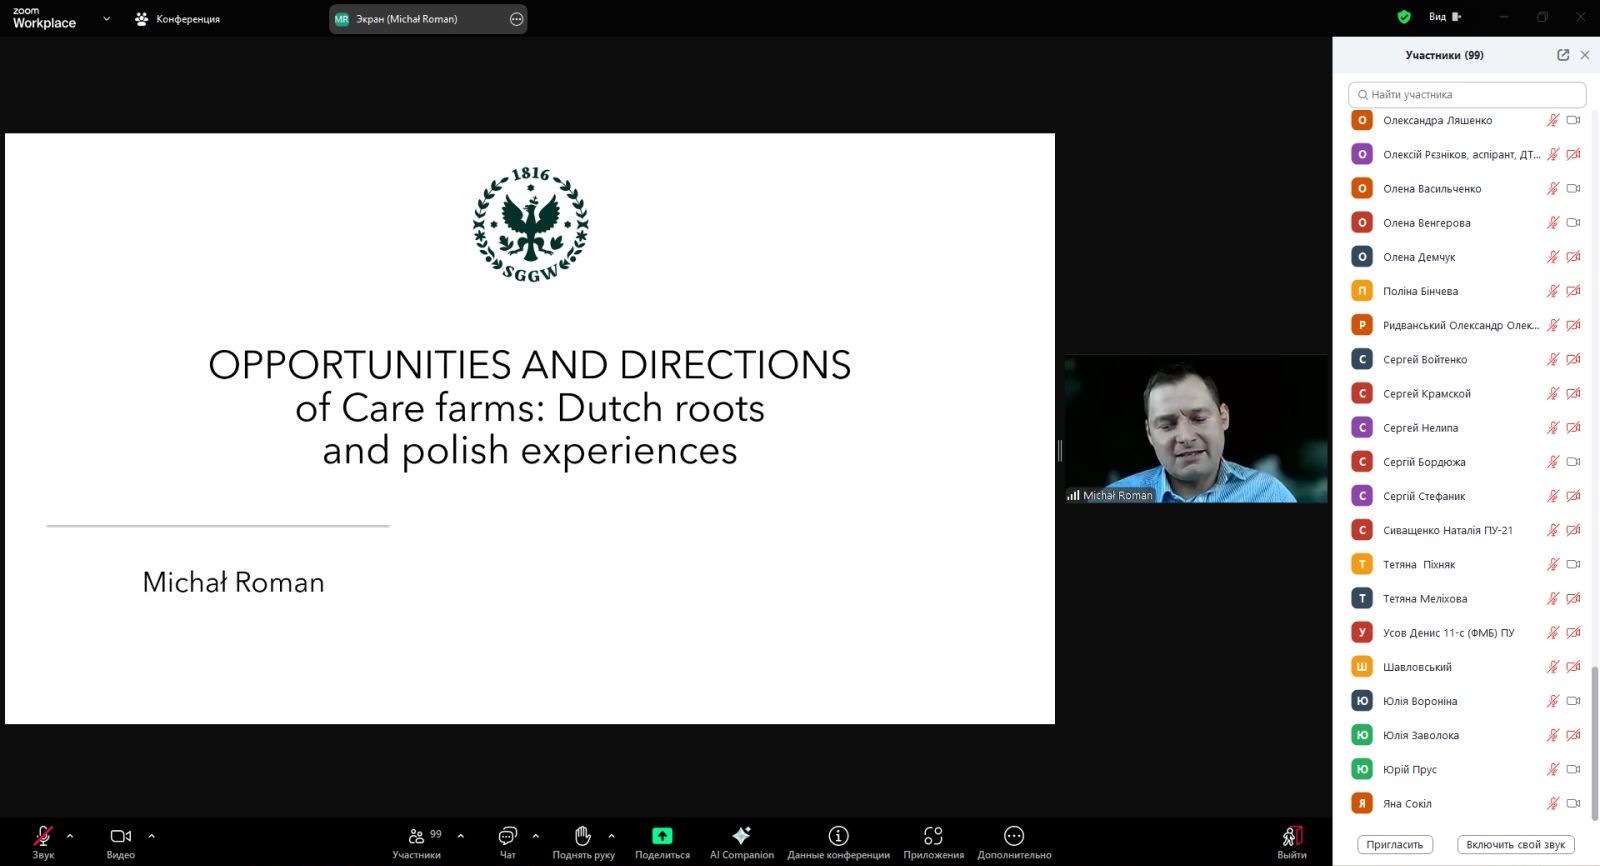1600x866 pixels.
Task: Open shared screen options for Michał Roman
Action: (516, 19)
